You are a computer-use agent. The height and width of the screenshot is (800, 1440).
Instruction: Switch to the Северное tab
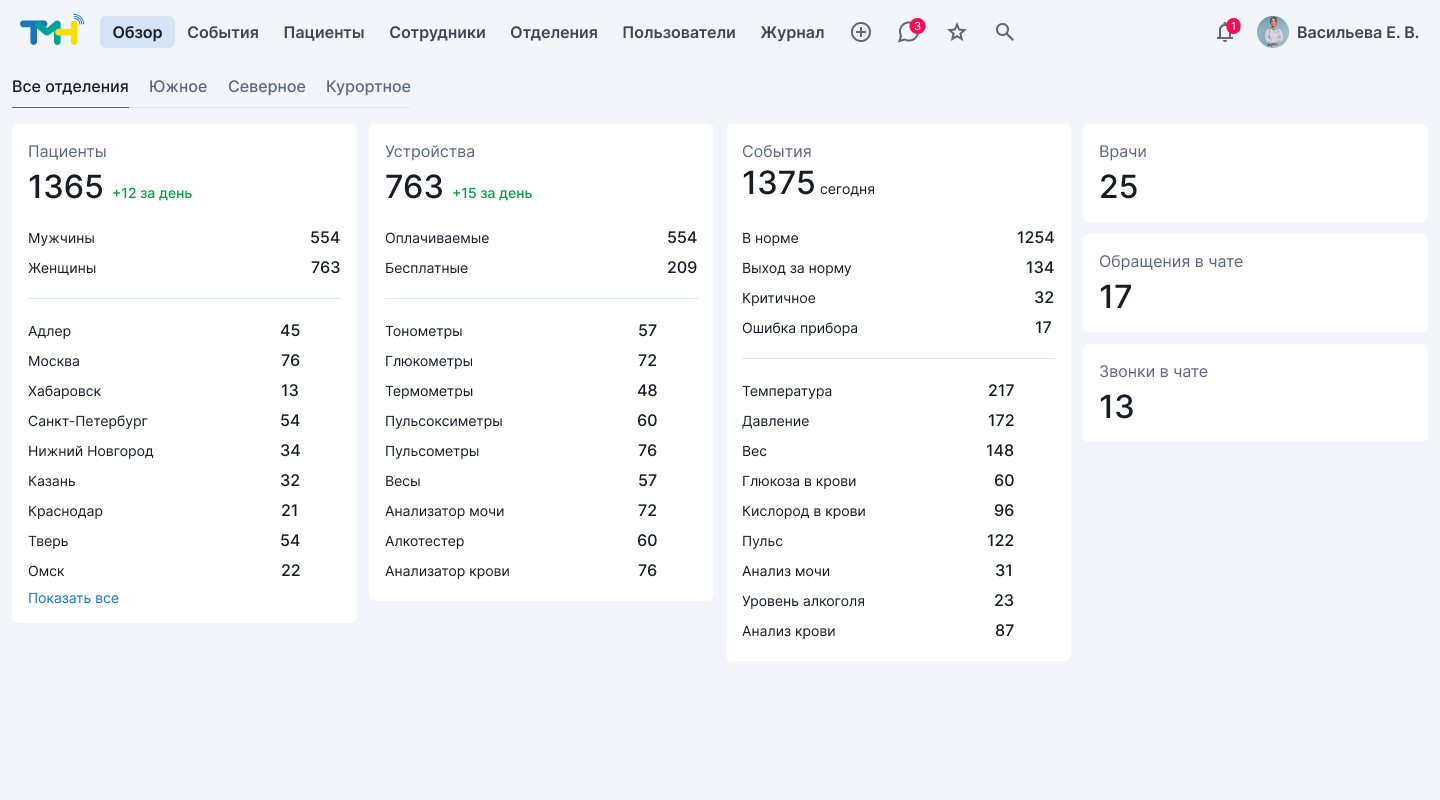coord(267,87)
